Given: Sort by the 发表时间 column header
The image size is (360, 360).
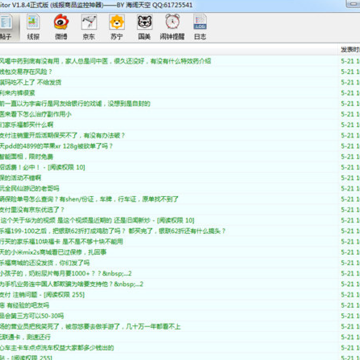Looking at the screenshot, I should [x=349, y=50].
